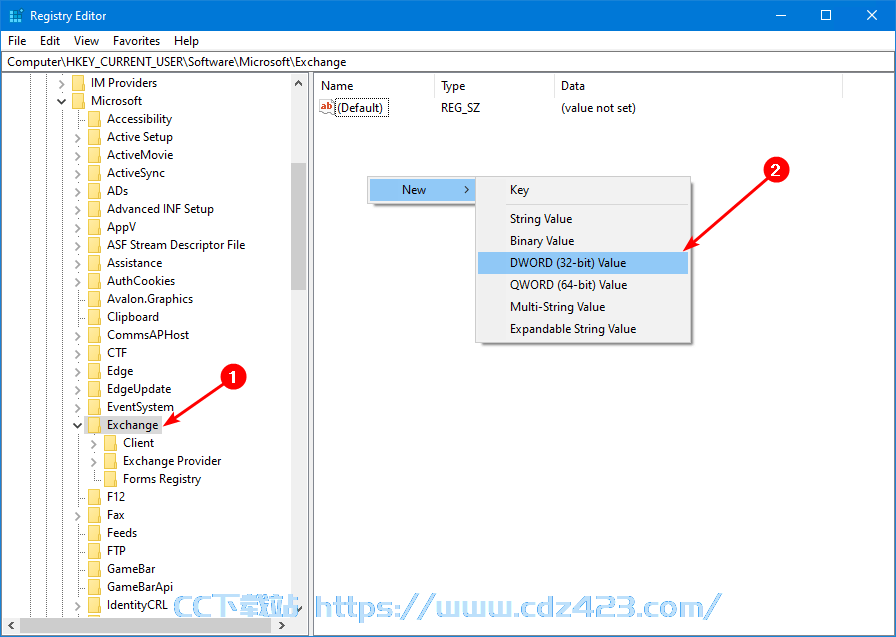This screenshot has width=896, height=637.
Task: Click the GameBar folder icon
Action: pos(95,569)
